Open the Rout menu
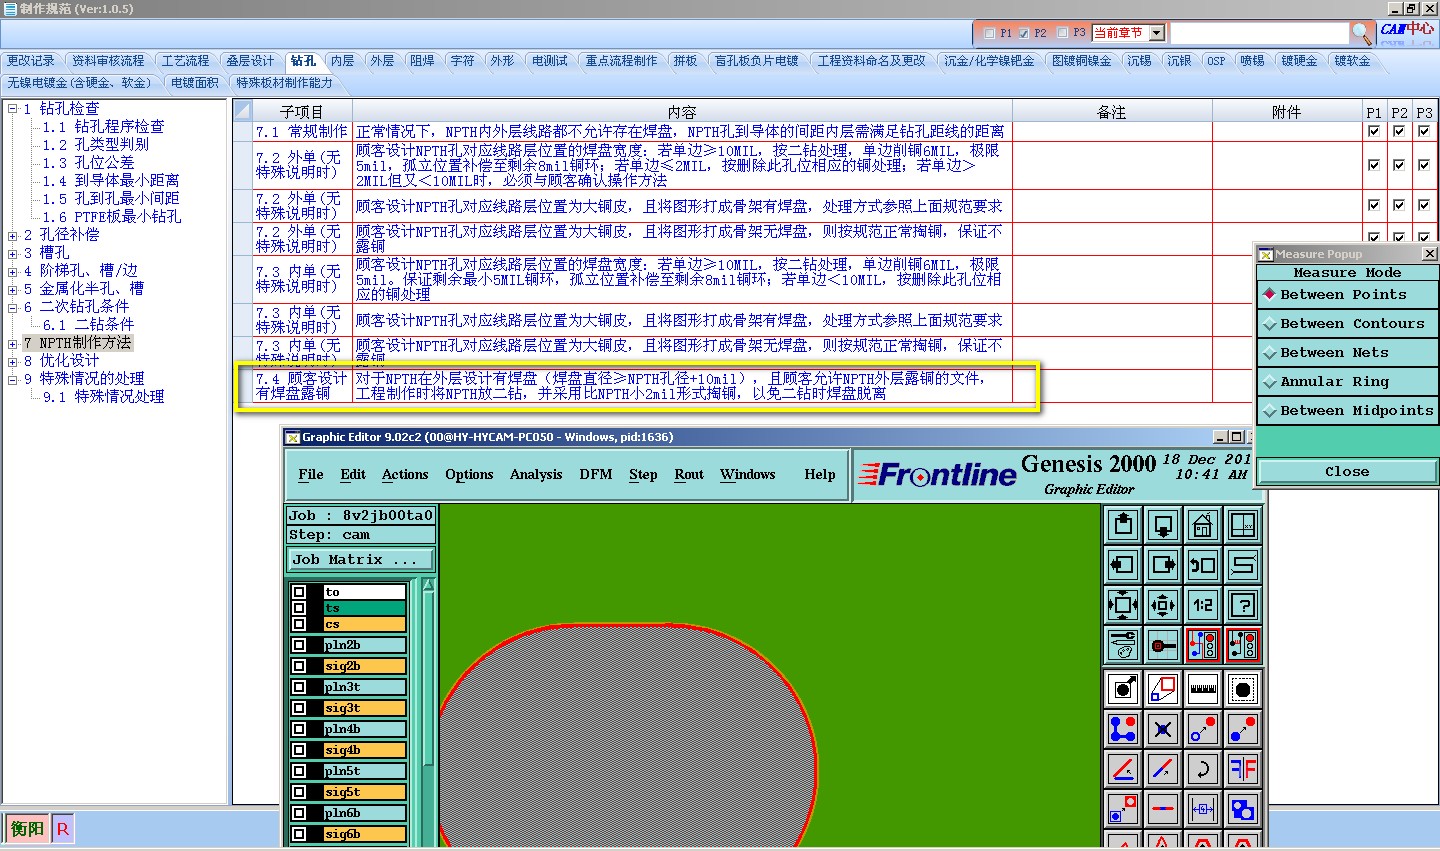1440x851 pixels. (688, 474)
